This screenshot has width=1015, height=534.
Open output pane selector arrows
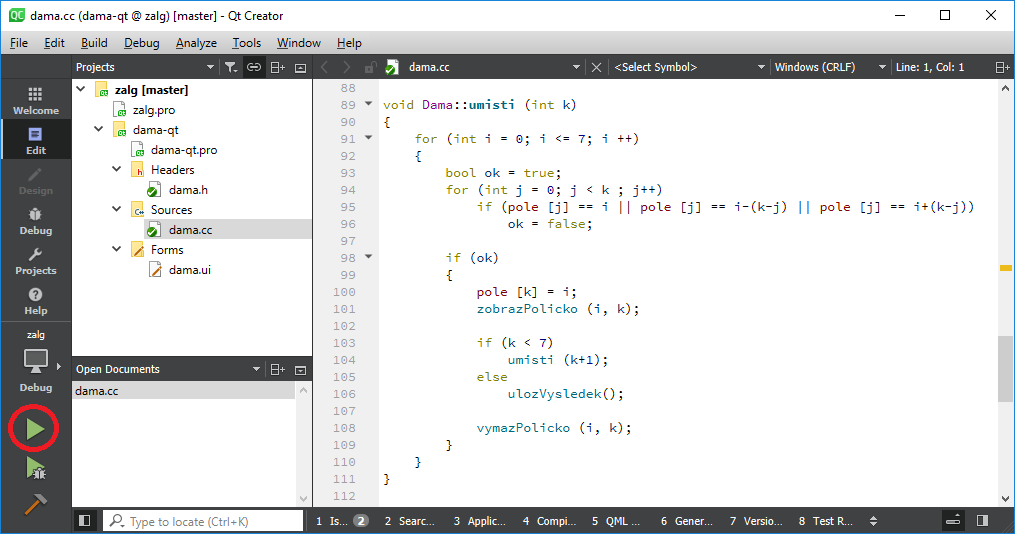873,520
